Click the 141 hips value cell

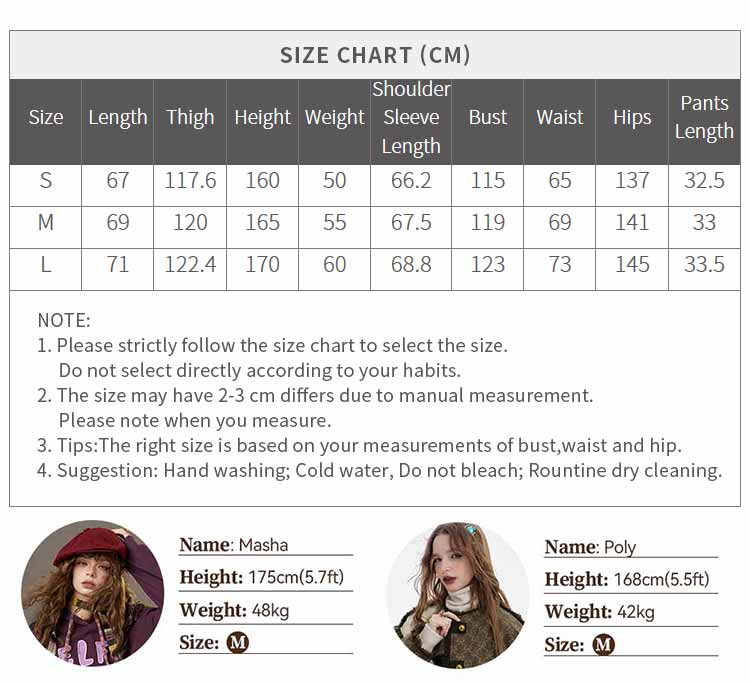point(632,222)
